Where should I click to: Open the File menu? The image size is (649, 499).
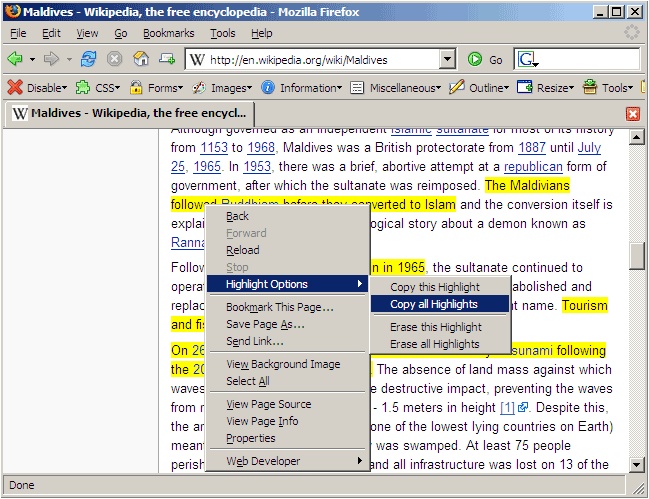tap(18, 33)
